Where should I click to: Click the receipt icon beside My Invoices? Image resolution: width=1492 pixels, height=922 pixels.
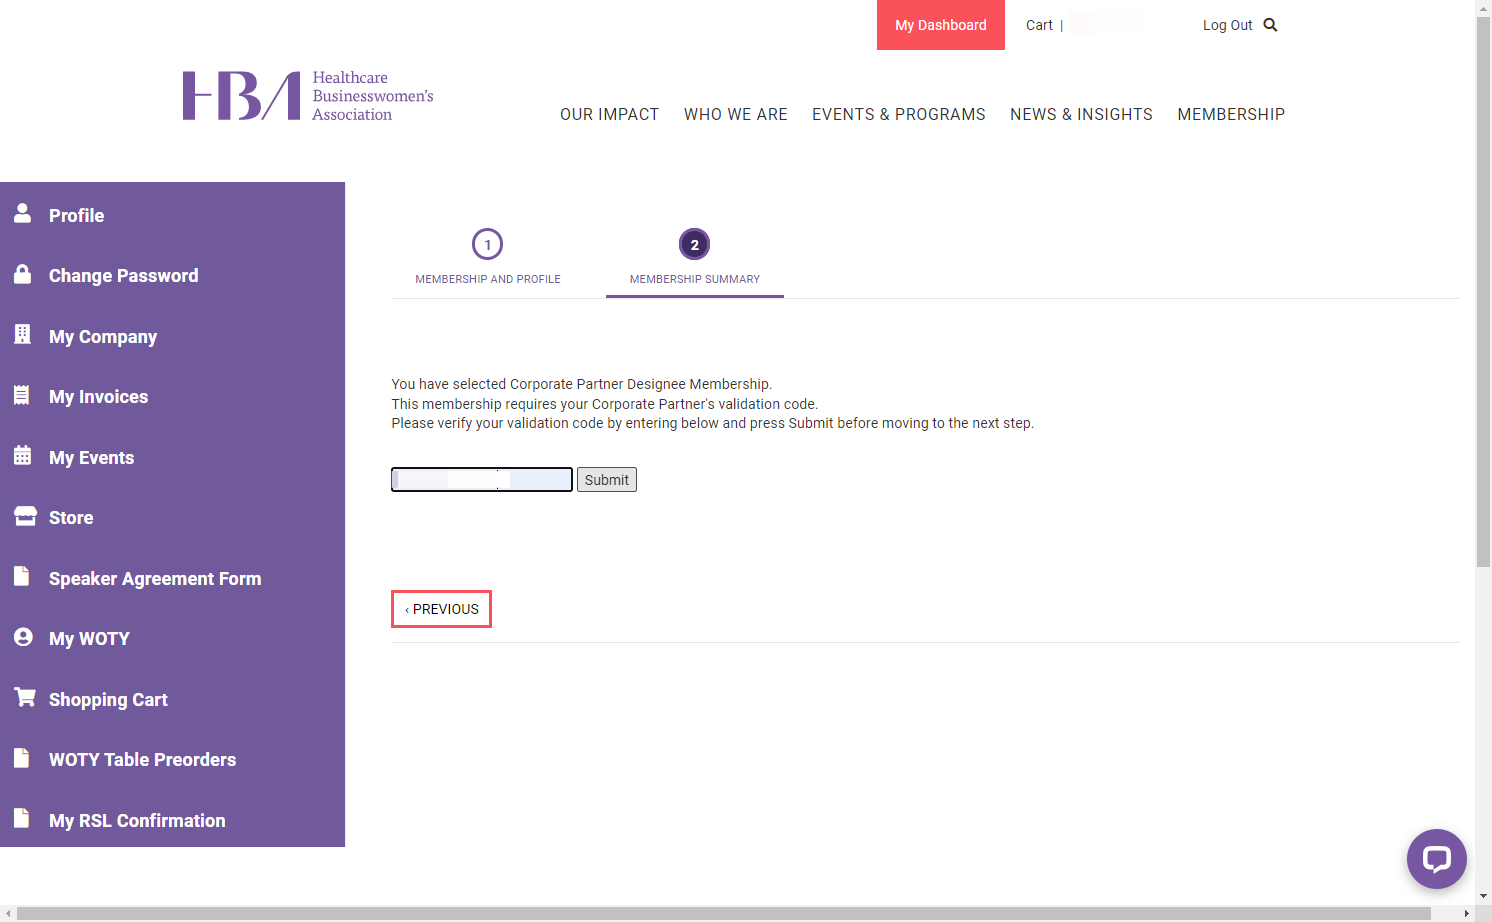(x=21, y=395)
